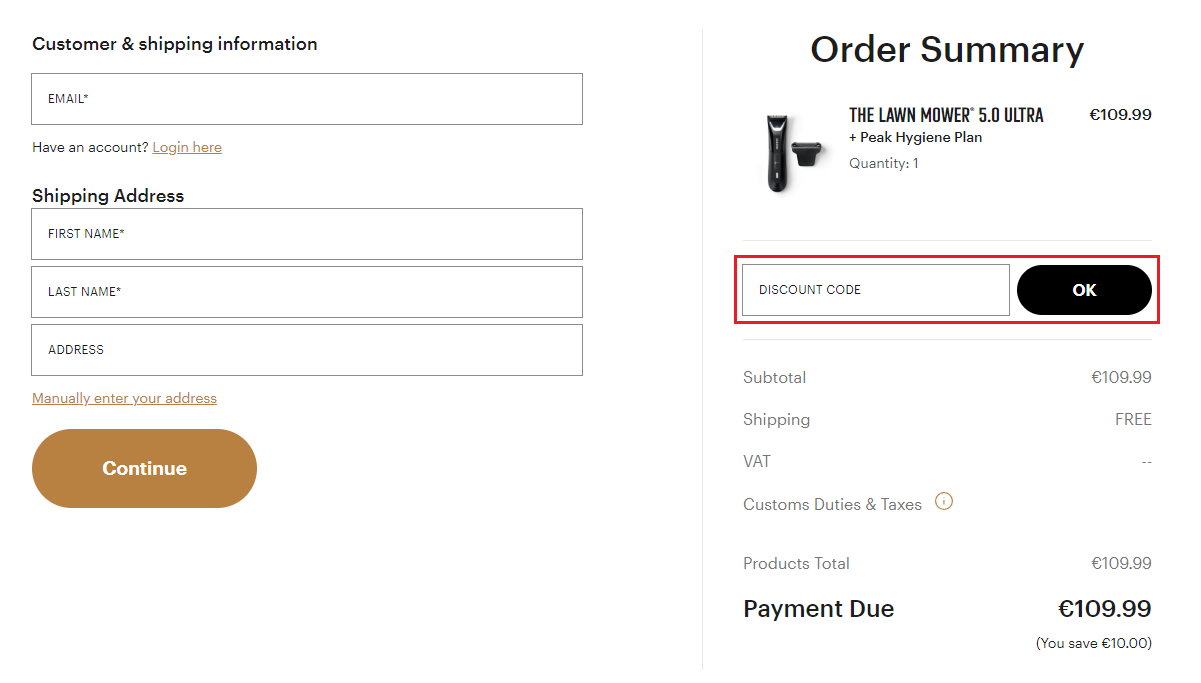This screenshot has height=683, width=1201.
Task: Click the "Order Summary" heading
Action: click(946, 50)
